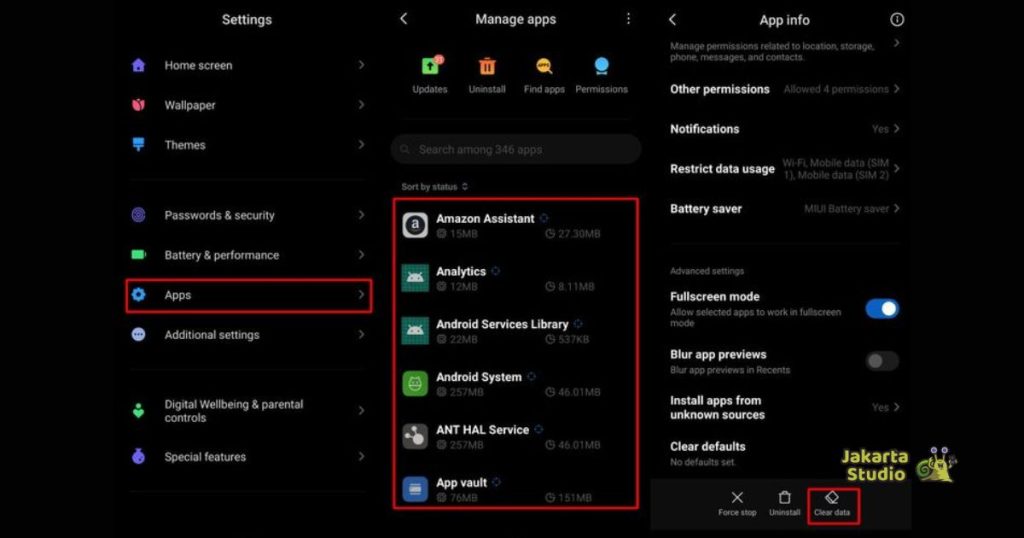
Task: Expand Battery saver option chevron
Action: click(896, 209)
